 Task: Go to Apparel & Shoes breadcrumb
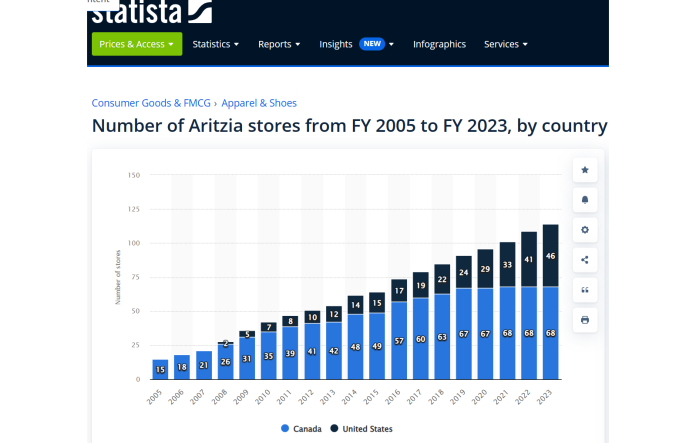(259, 103)
